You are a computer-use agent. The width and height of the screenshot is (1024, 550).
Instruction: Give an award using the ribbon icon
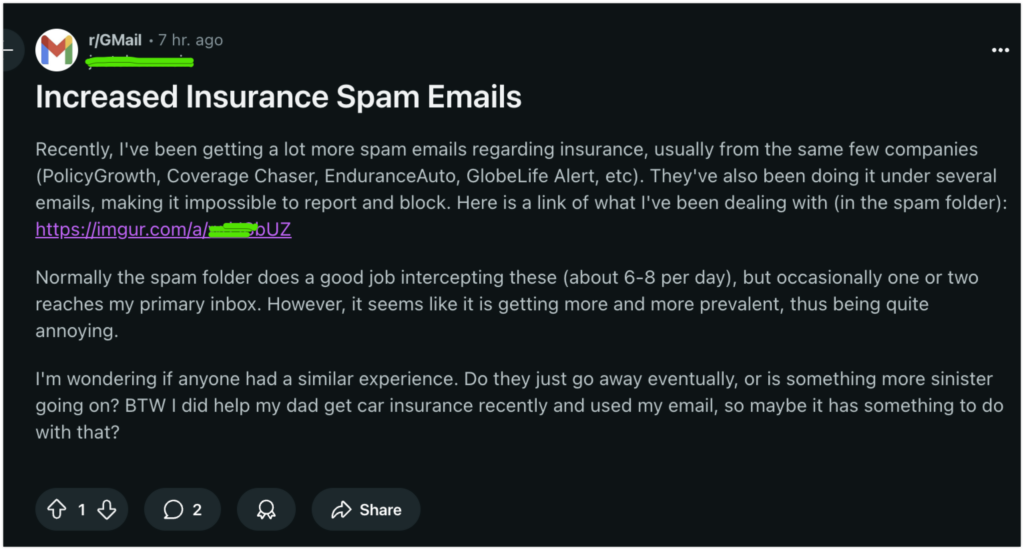point(266,510)
